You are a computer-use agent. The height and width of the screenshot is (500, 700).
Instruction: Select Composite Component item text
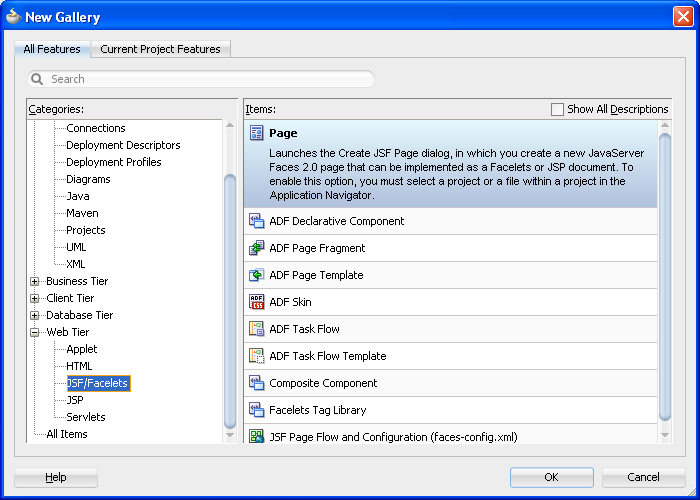(323, 383)
